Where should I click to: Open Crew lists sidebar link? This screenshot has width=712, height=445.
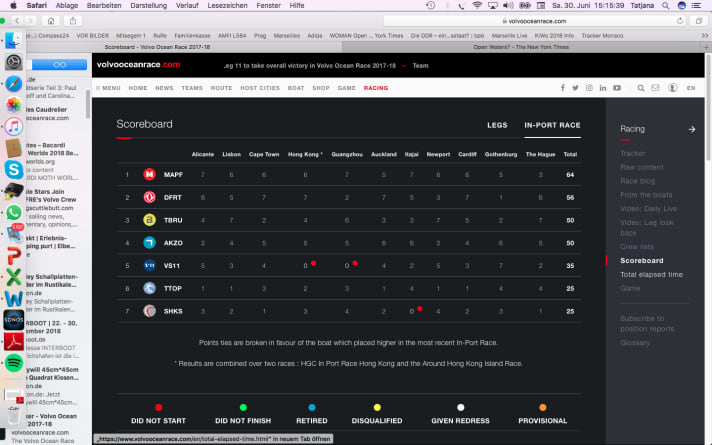coord(637,247)
